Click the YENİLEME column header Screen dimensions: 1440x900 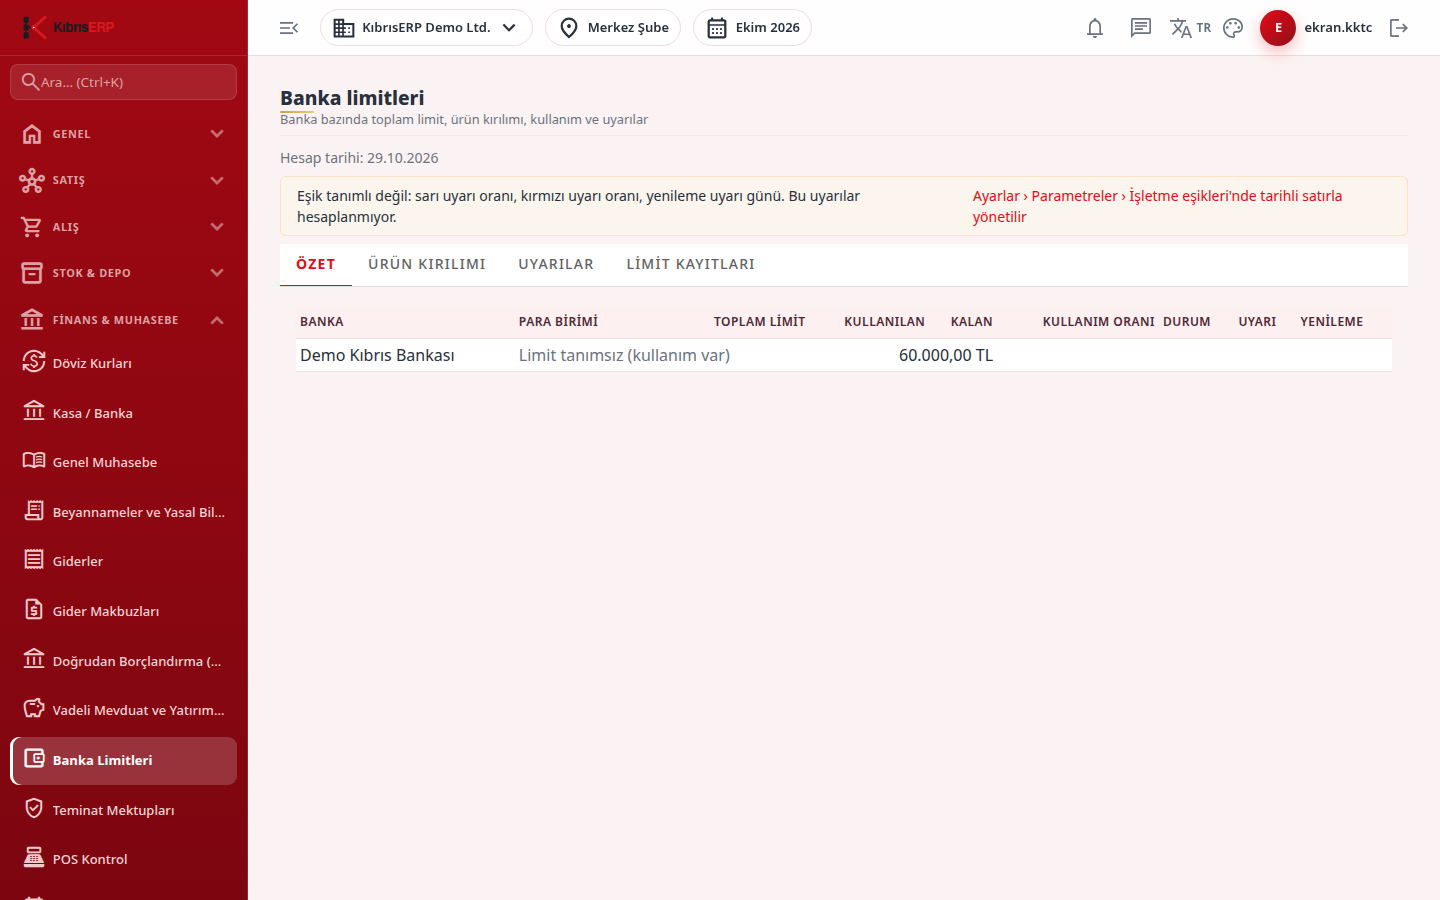[1332, 322]
